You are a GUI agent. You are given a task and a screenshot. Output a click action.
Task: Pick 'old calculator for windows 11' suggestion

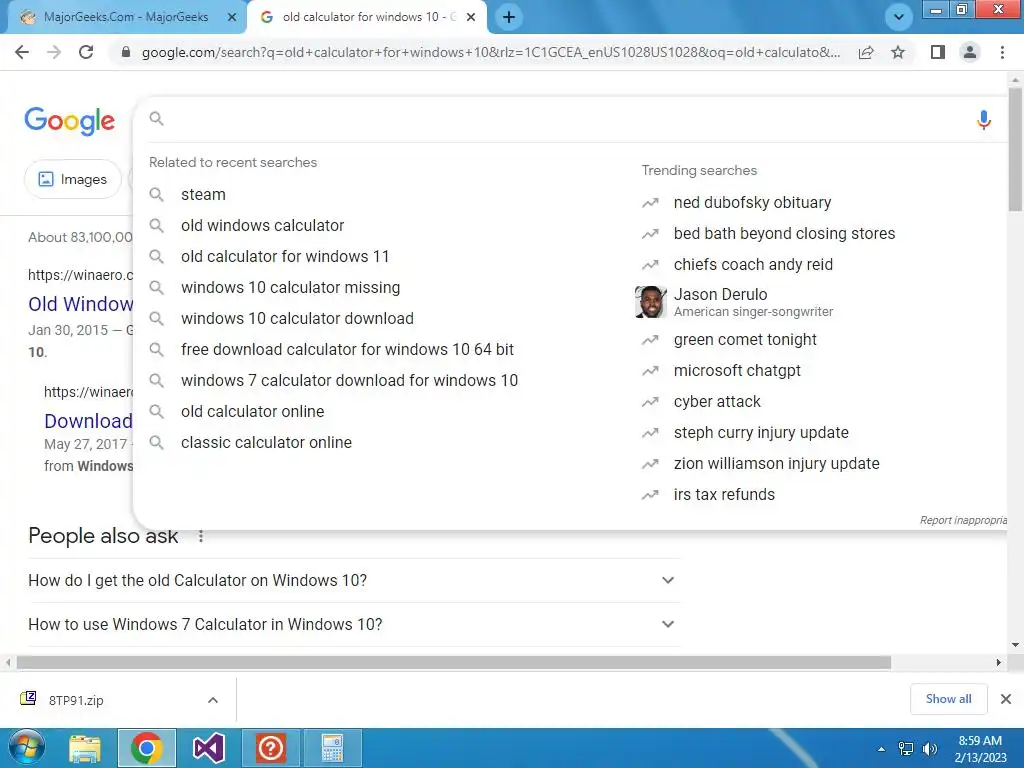tap(285, 257)
